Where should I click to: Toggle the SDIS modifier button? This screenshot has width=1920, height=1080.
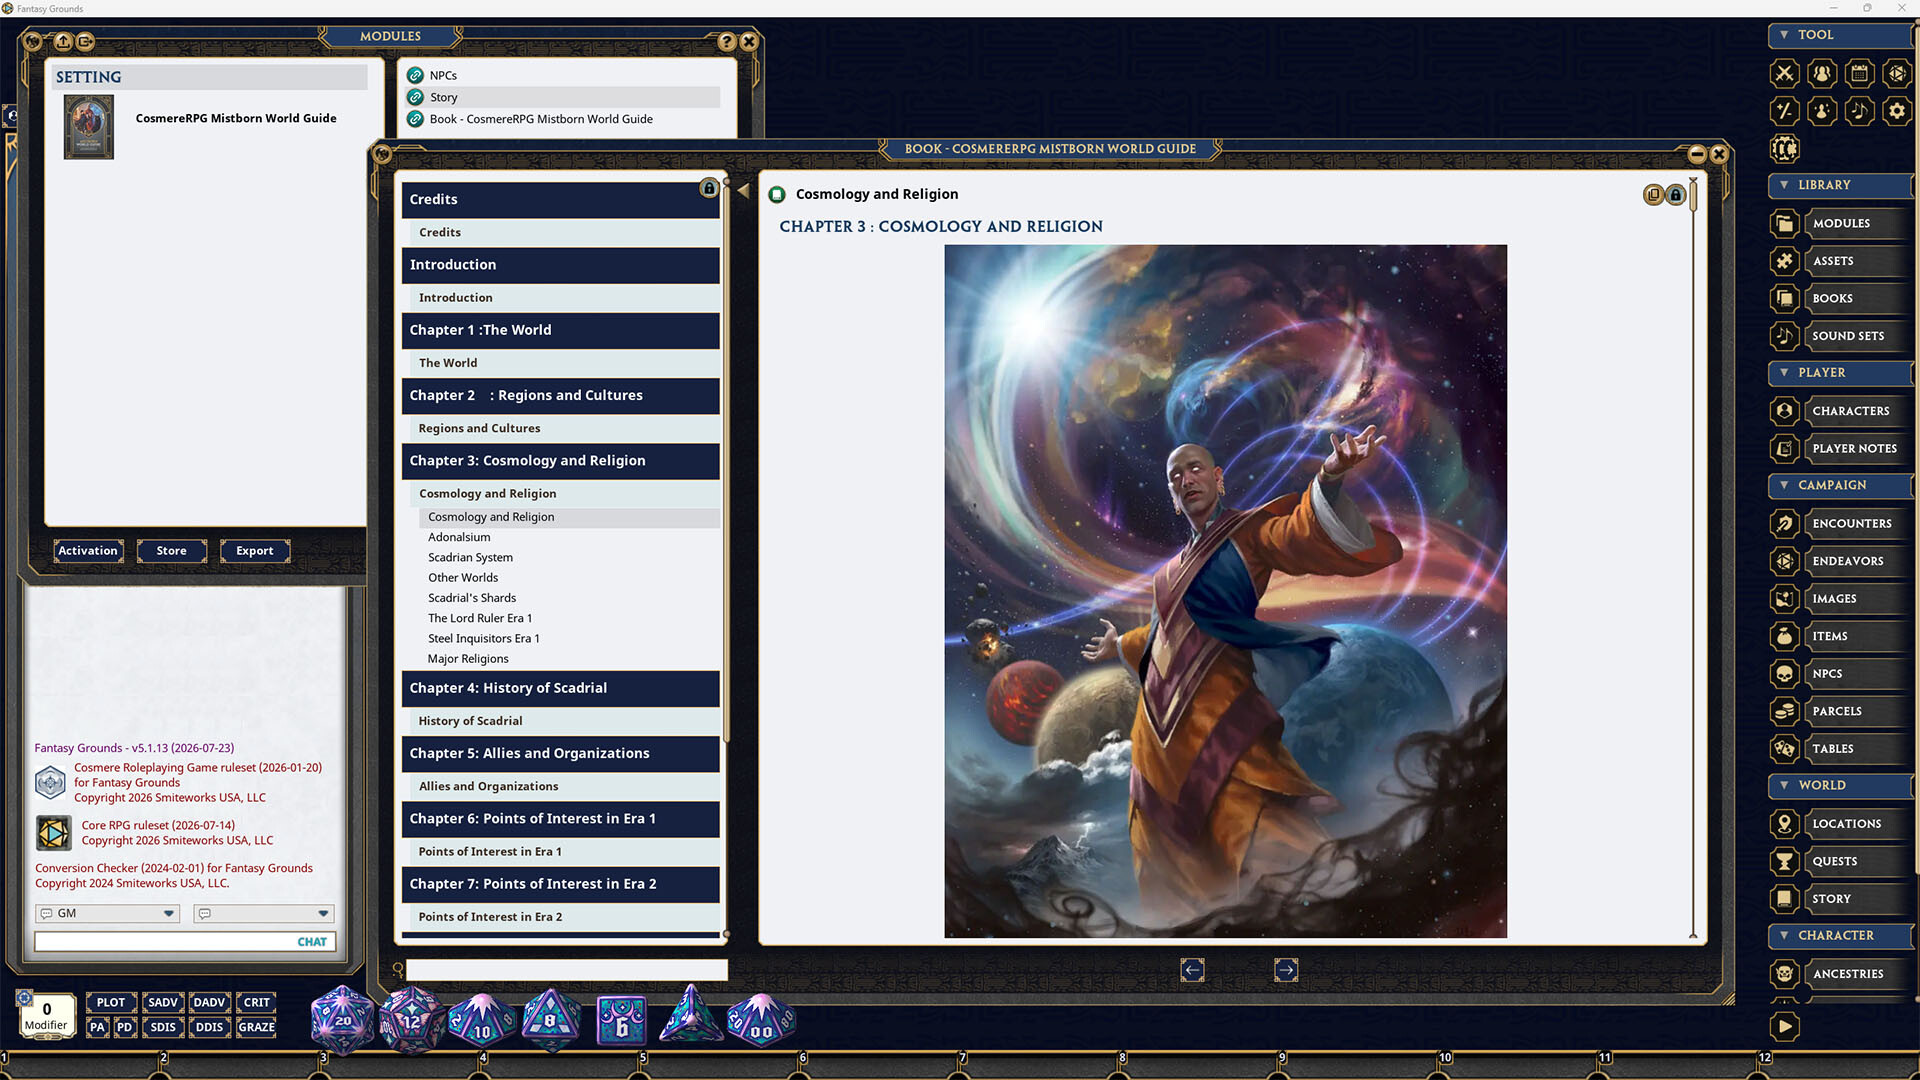point(163,1027)
